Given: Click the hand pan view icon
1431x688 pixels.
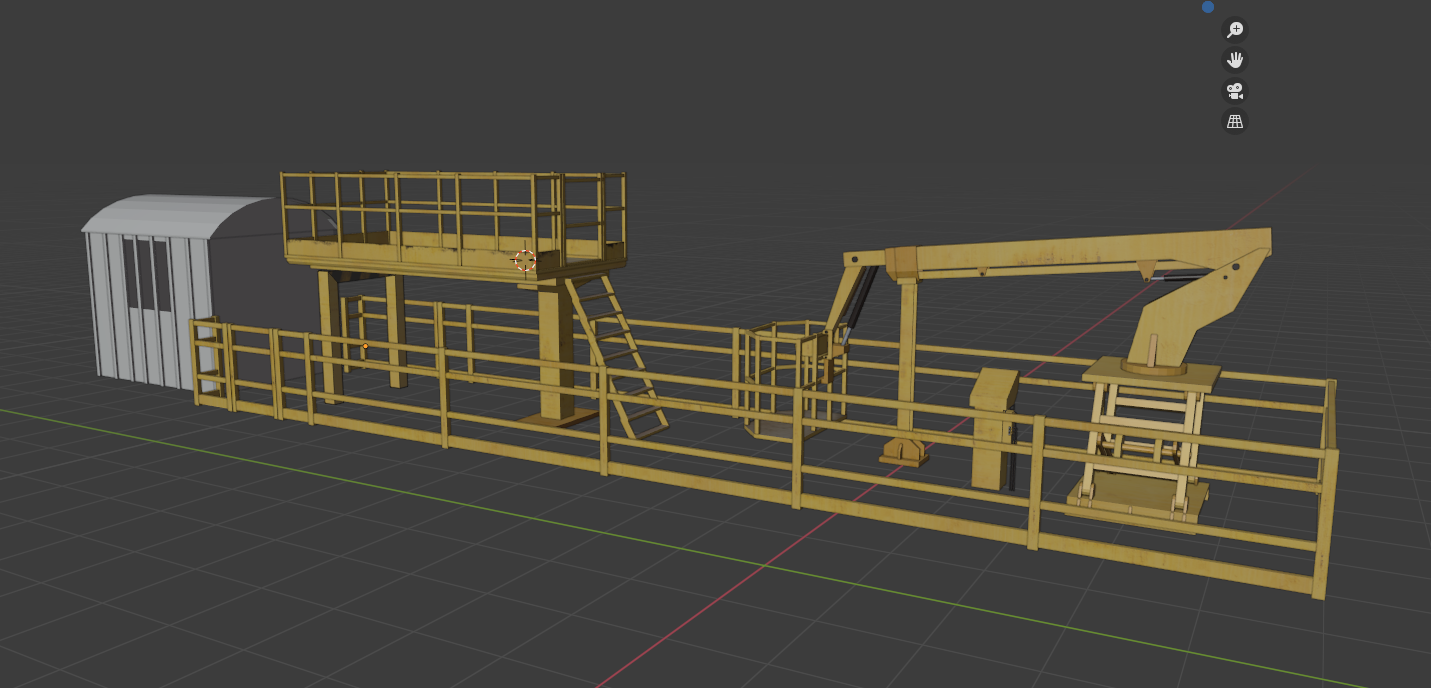Looking at the screenshot, I should click(x=1235, y=60).
